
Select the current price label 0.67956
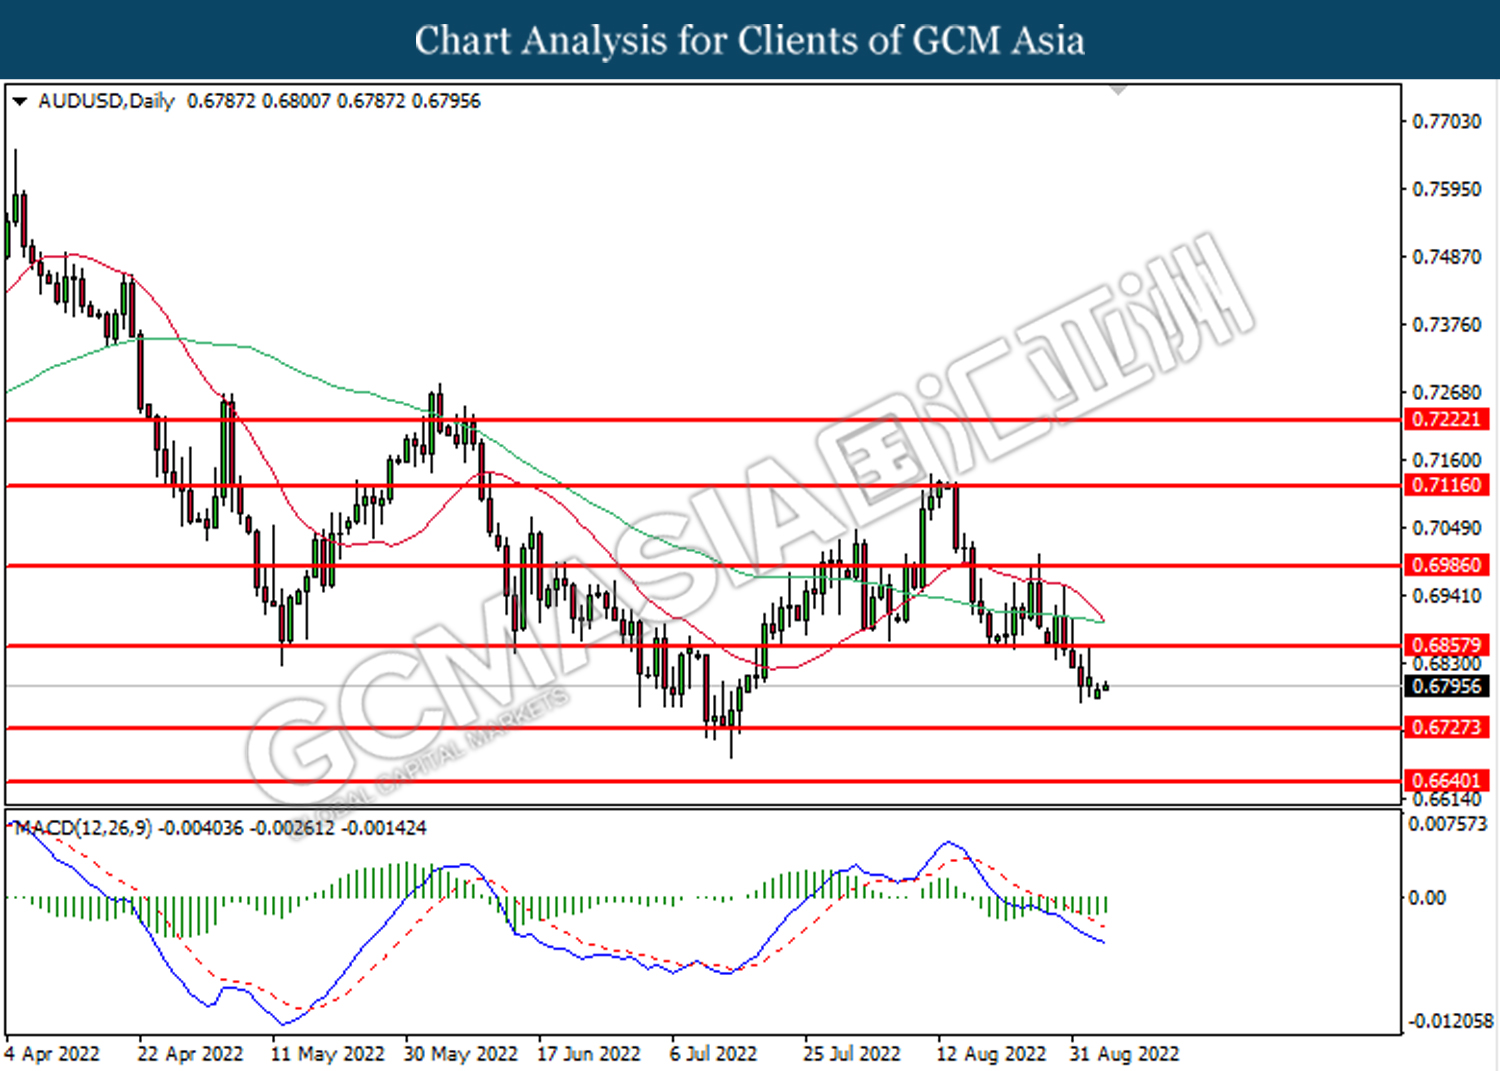[1447, 687]
